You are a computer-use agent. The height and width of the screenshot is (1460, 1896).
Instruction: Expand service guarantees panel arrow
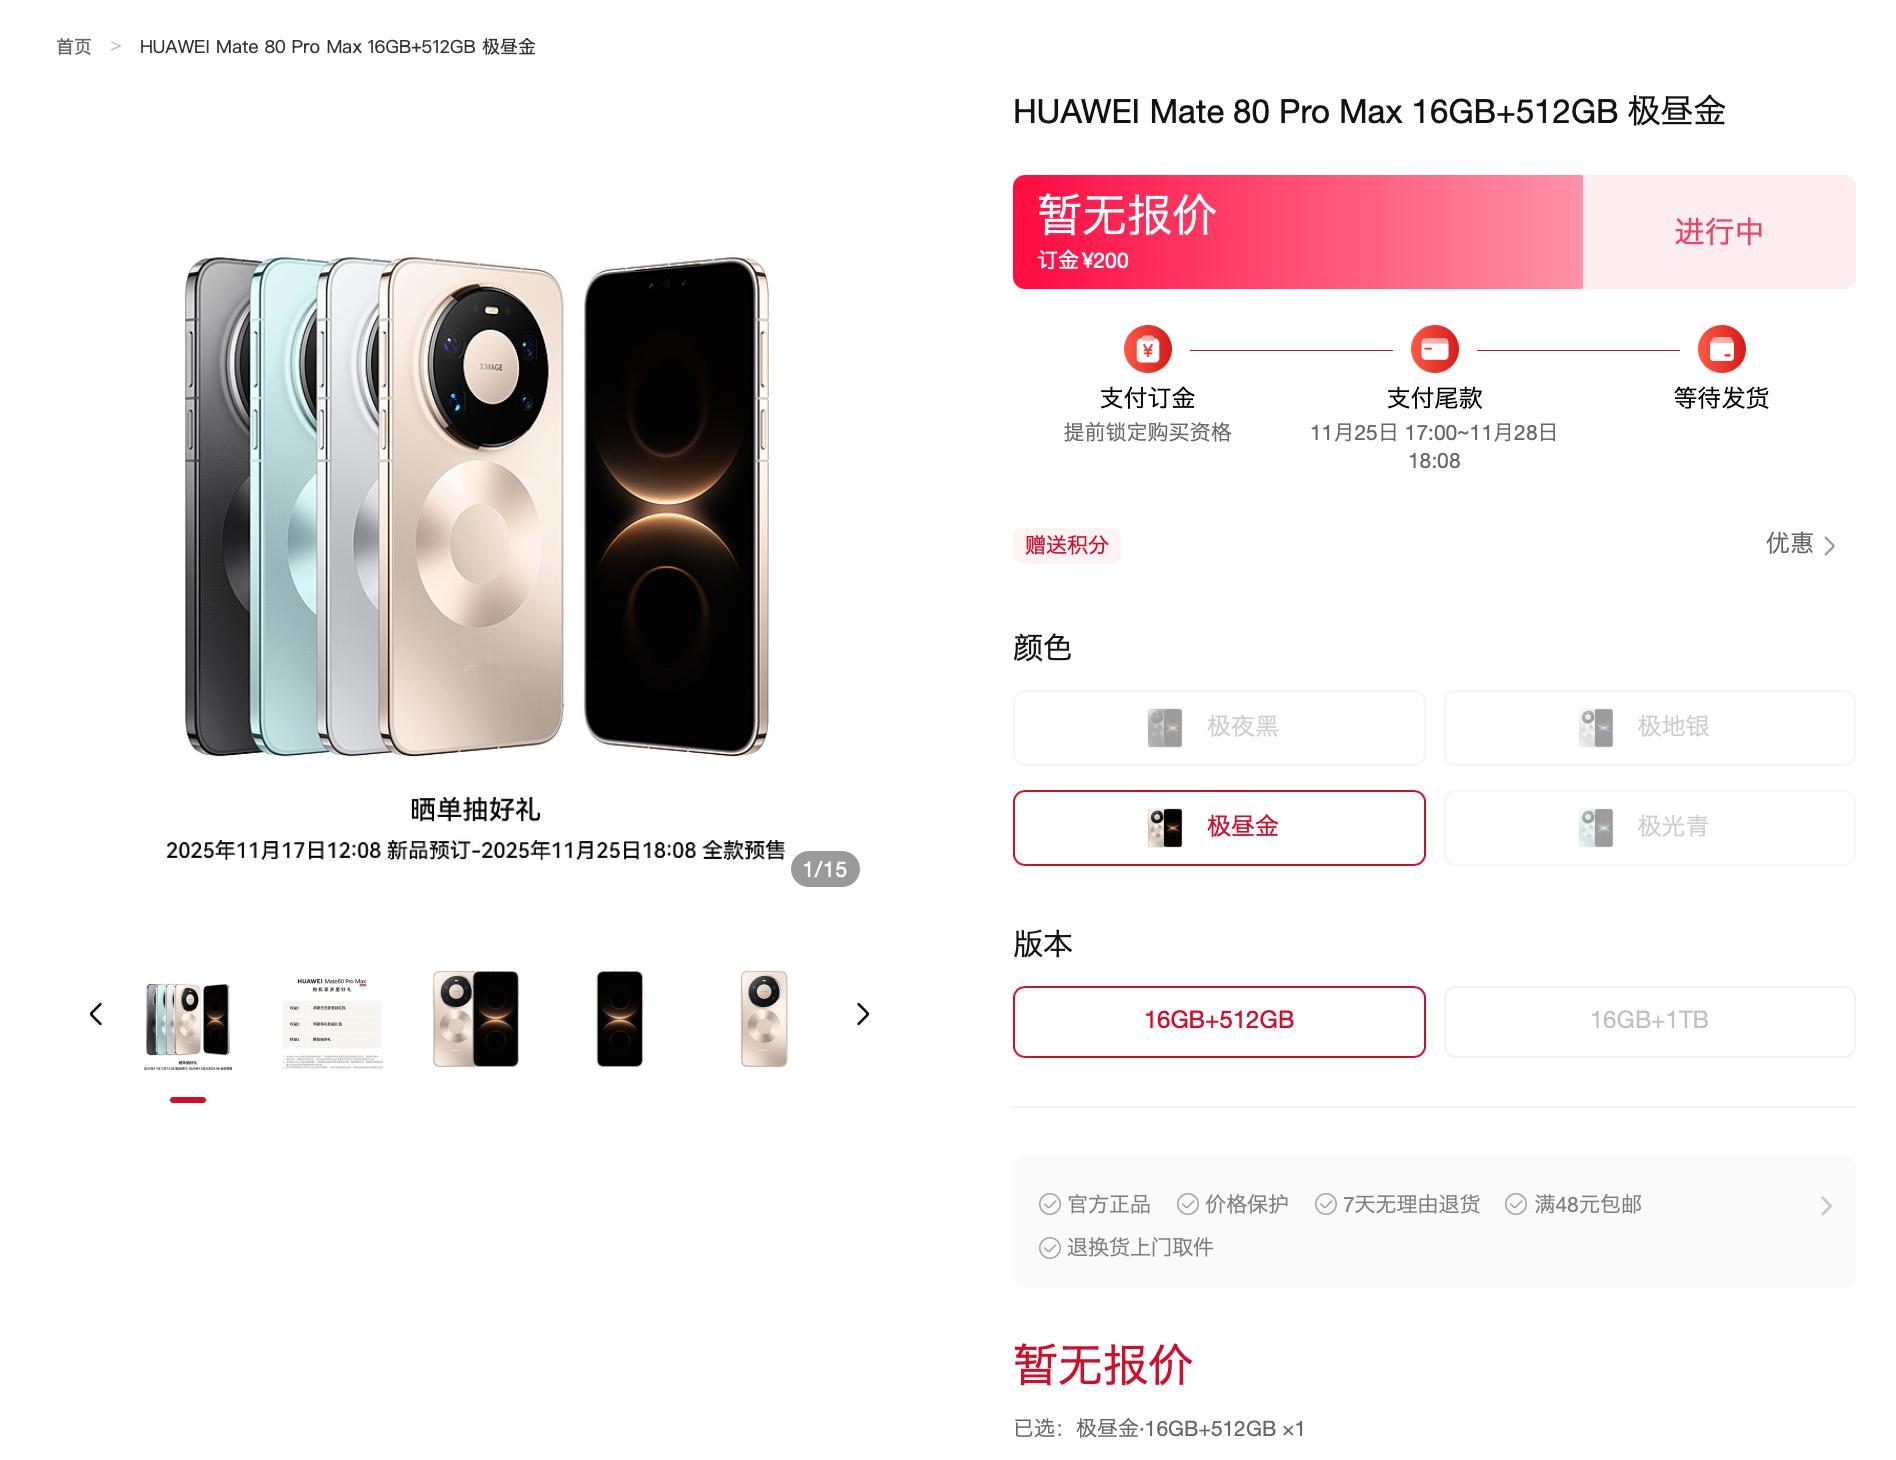1826,1205
